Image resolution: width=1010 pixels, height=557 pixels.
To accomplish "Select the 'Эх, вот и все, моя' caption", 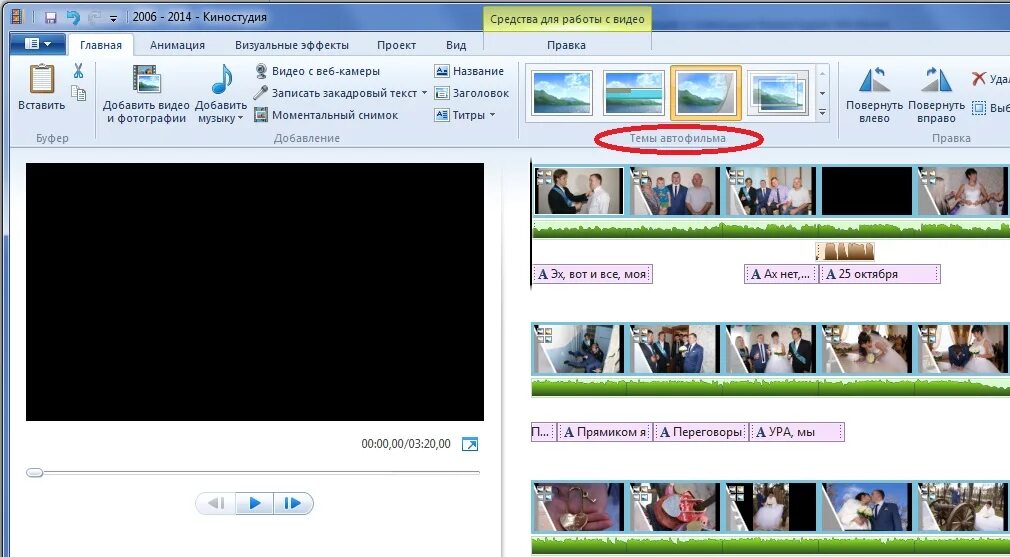I will pyautogui.click(x=593, y=274).
